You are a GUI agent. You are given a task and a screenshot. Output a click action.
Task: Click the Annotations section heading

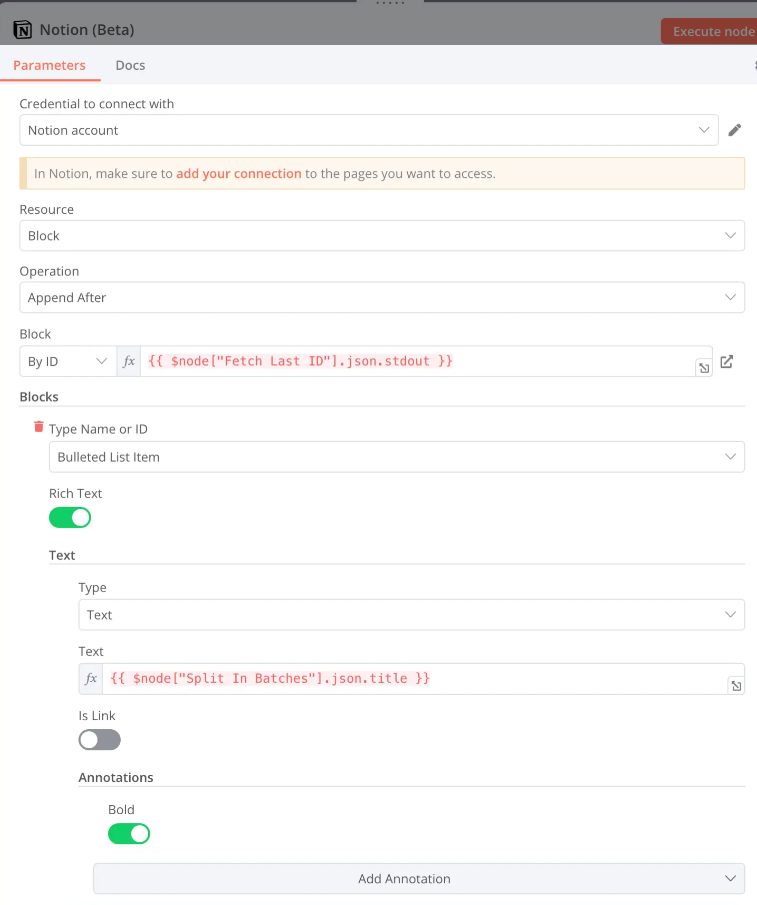tap(116, 777)
